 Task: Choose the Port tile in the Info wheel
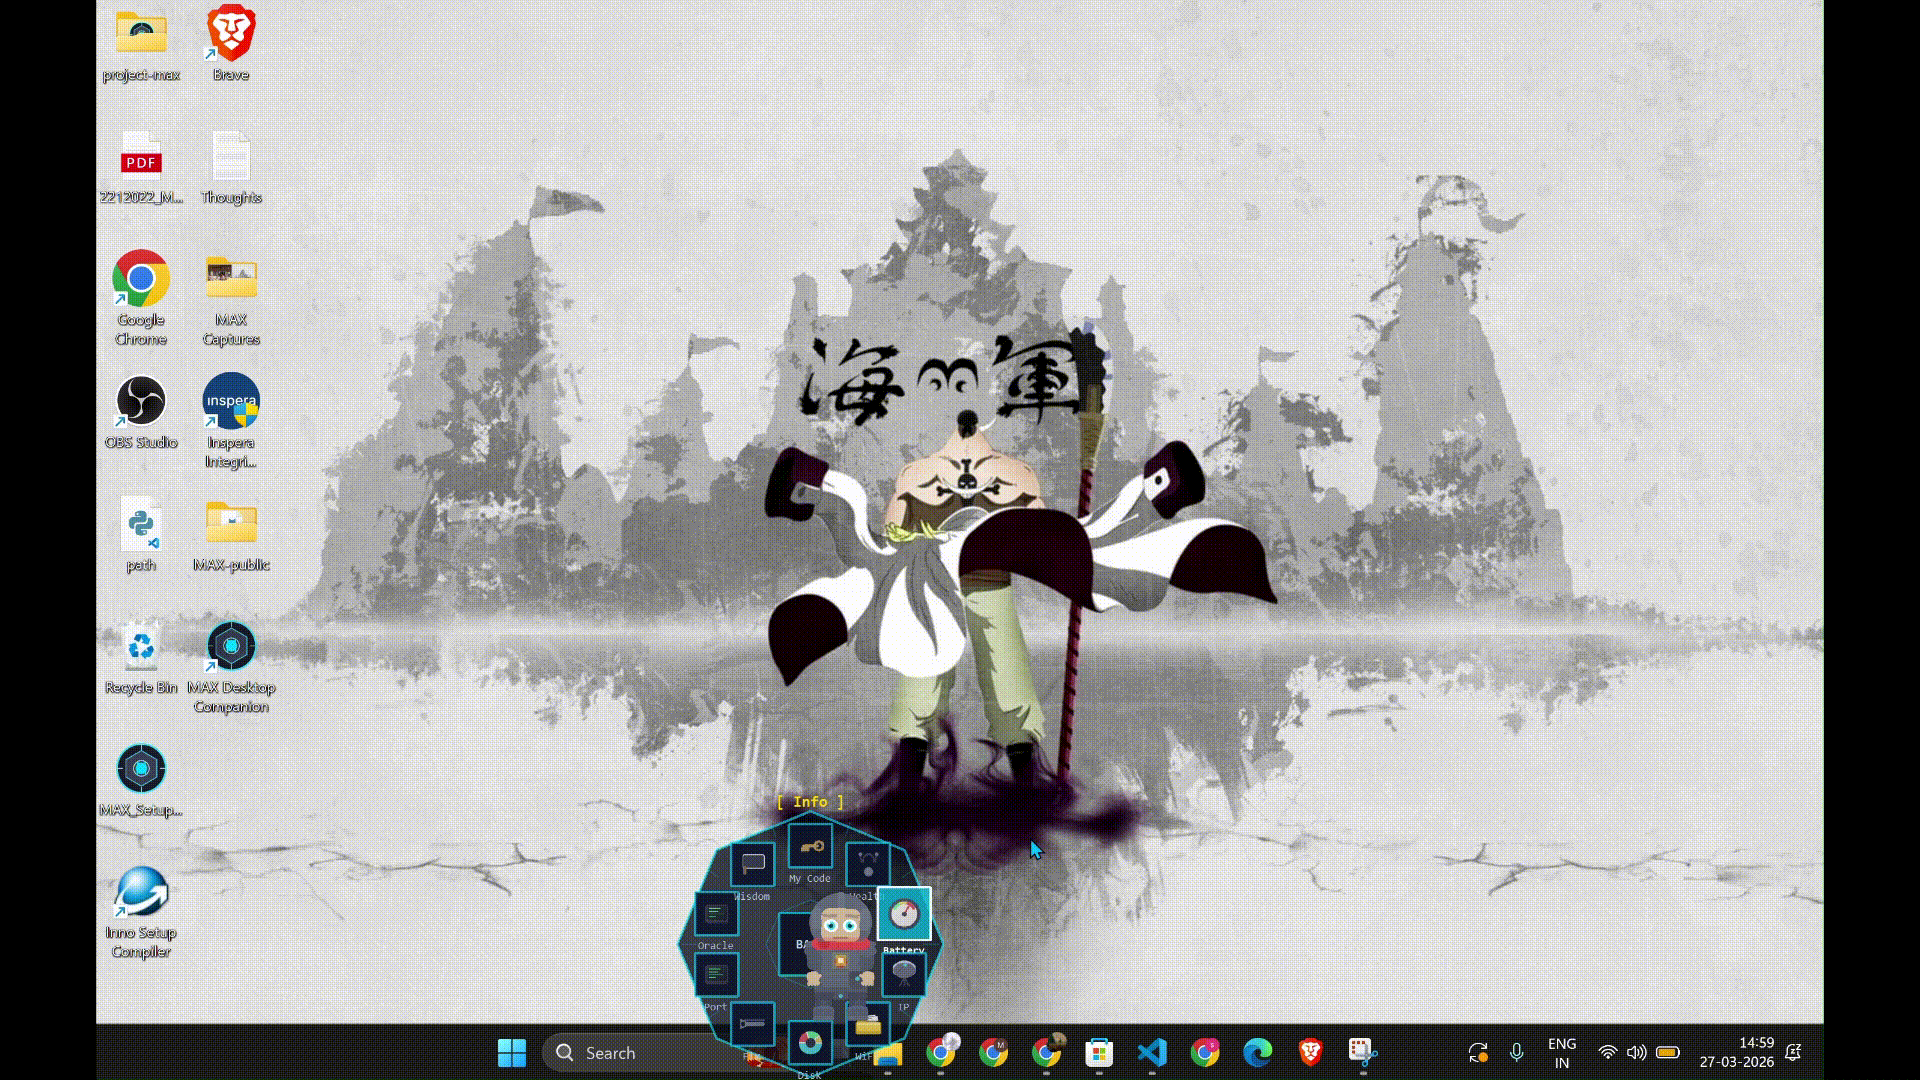(x=716, y=975)
